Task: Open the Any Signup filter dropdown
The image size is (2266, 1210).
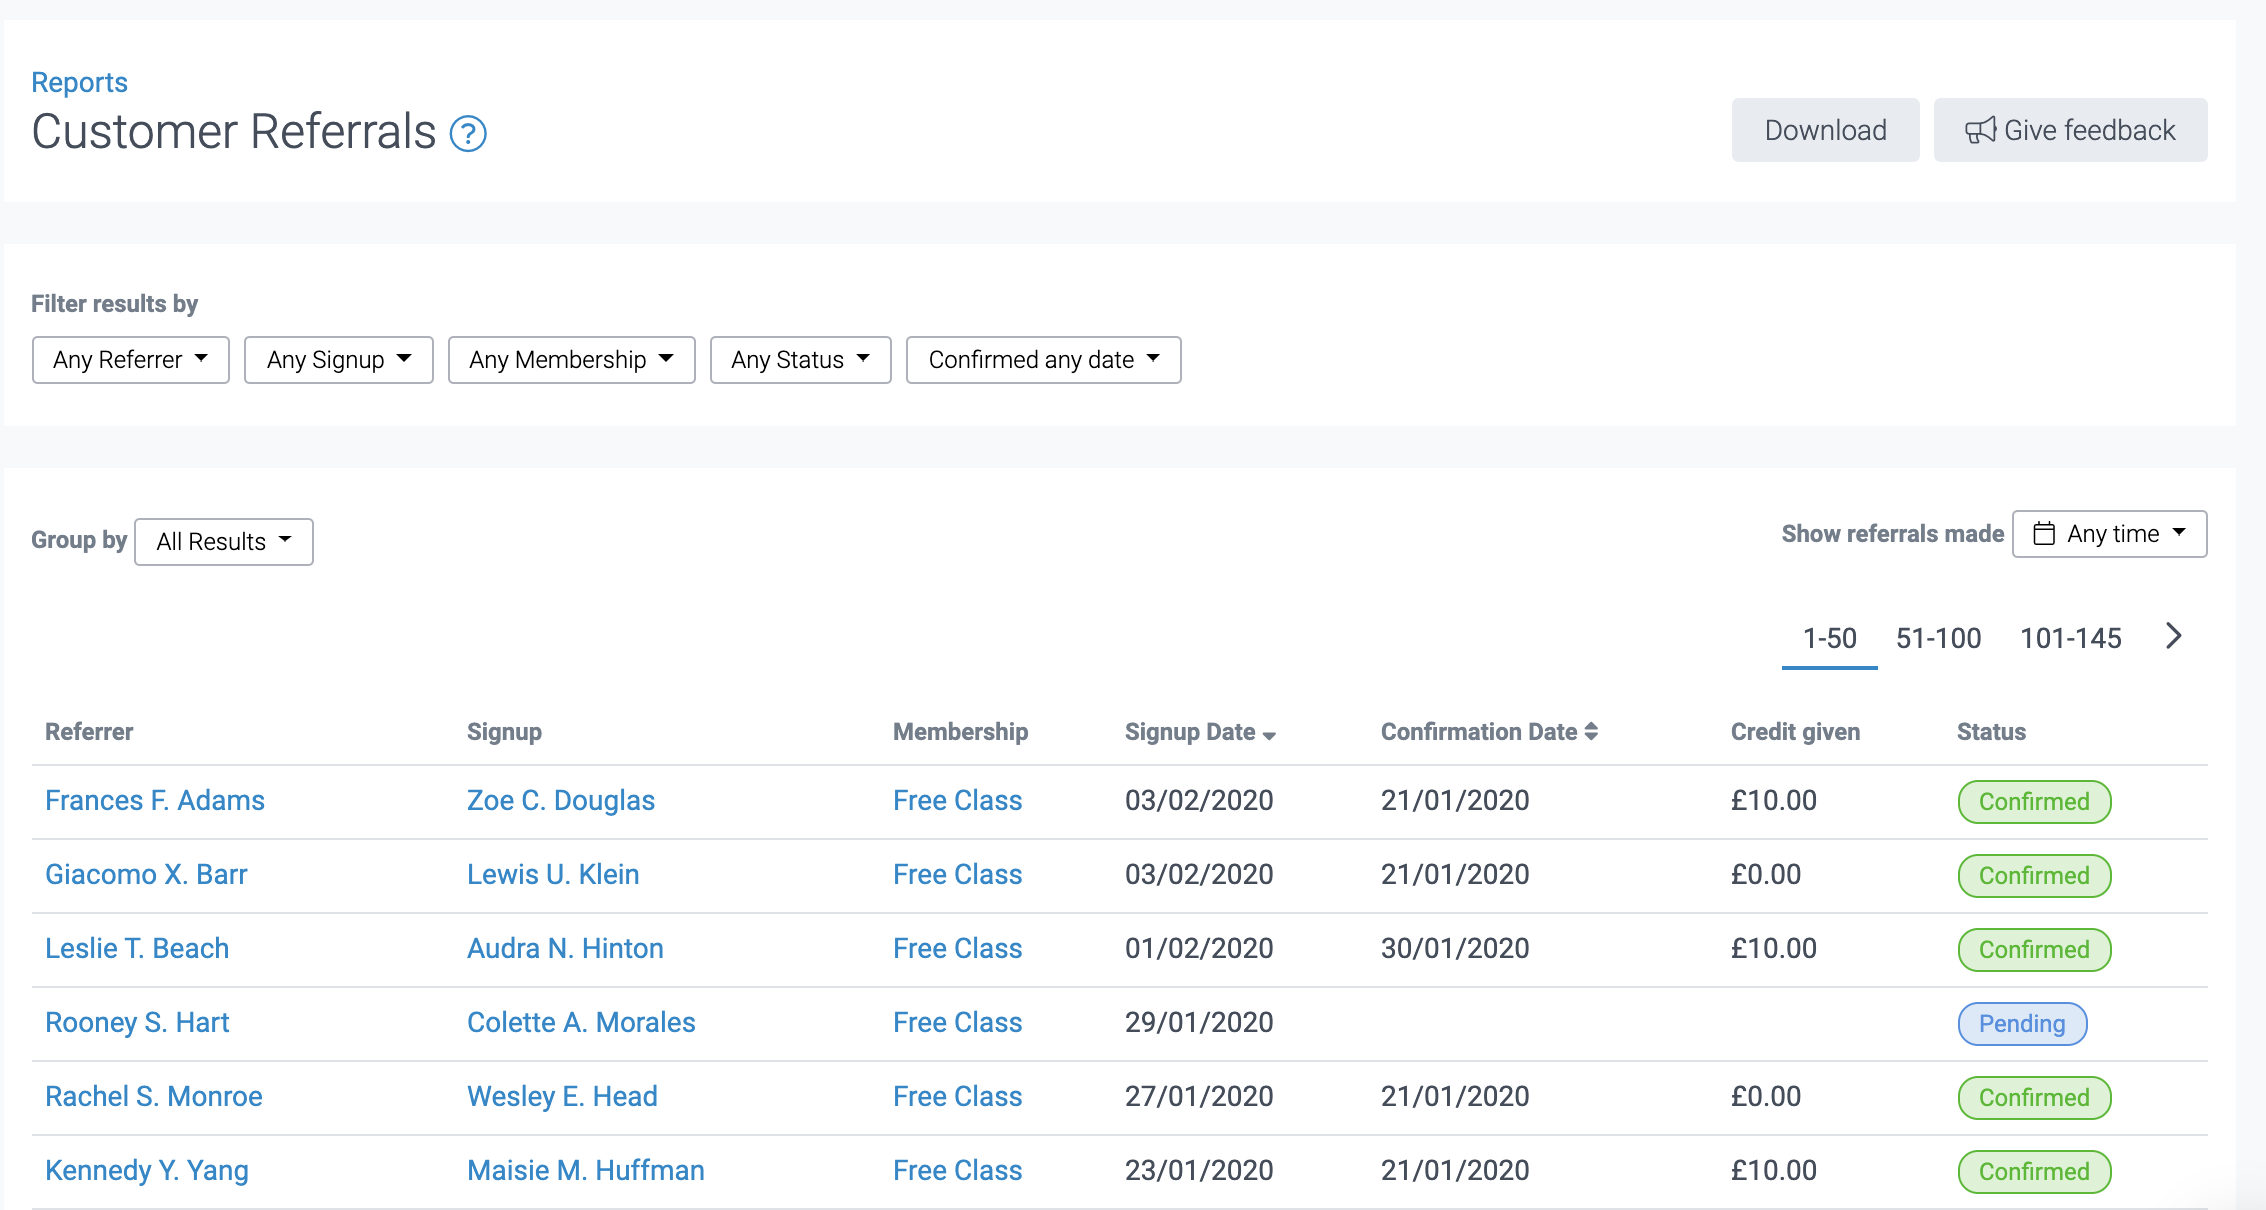Action: coord(338,360)
